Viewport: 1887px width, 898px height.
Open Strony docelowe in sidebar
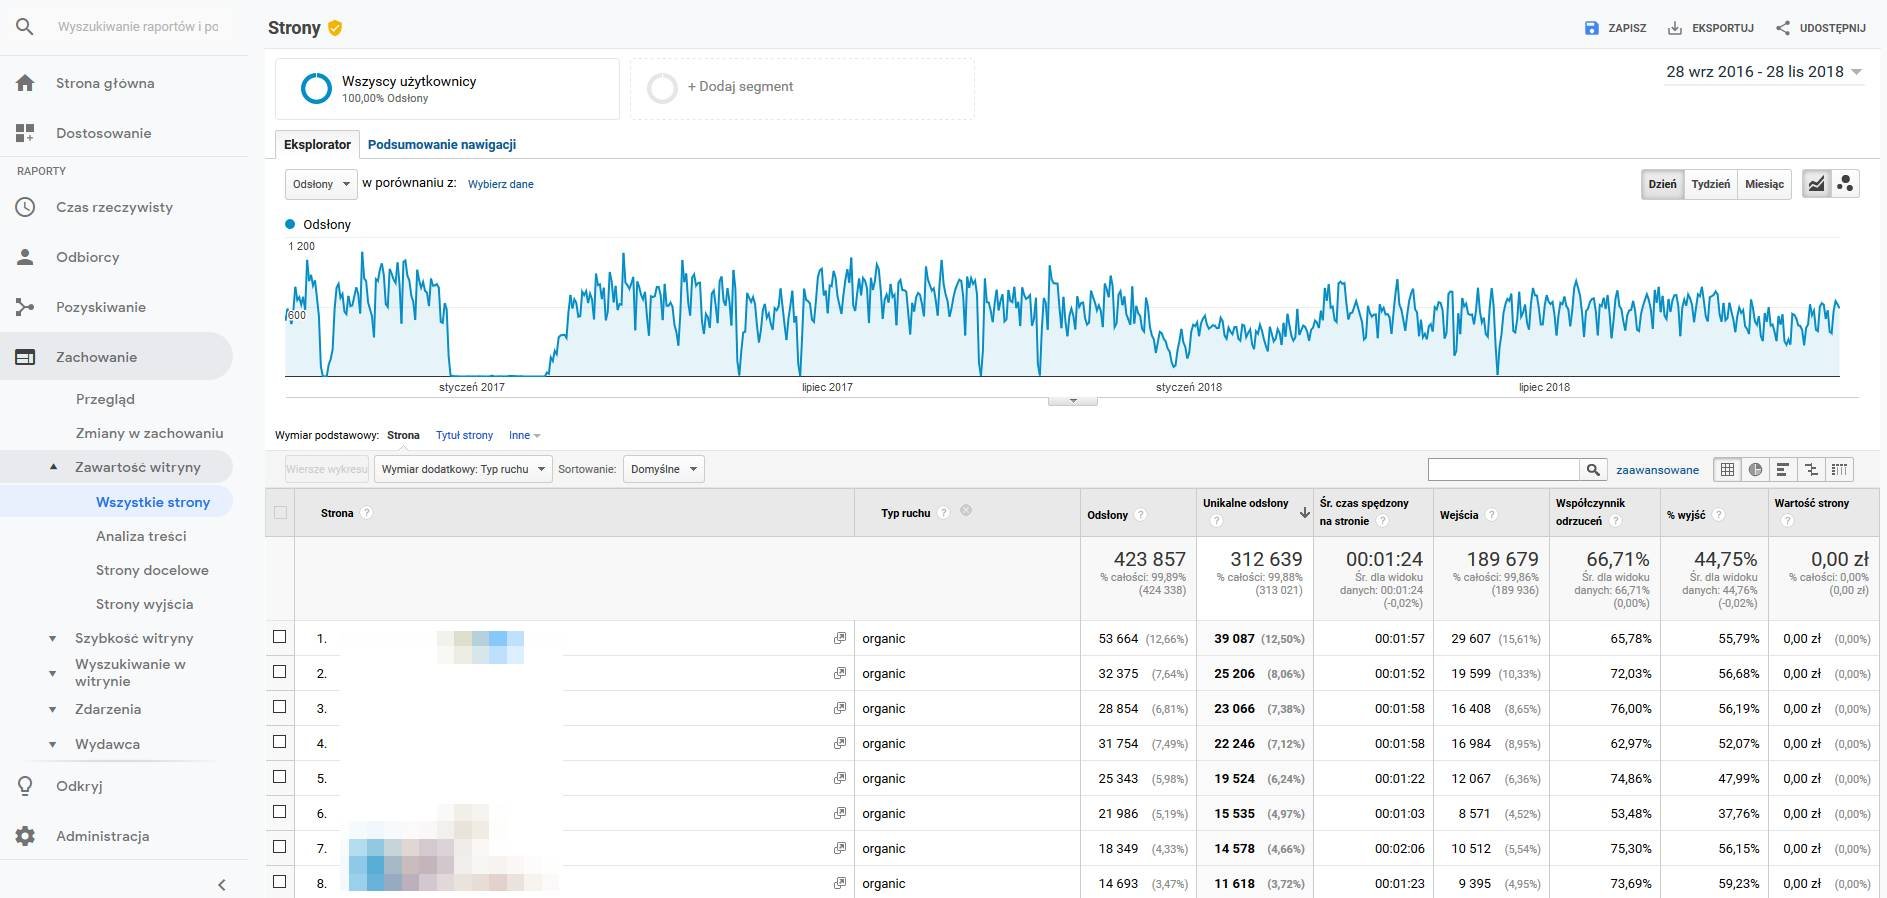click(152, 570)
